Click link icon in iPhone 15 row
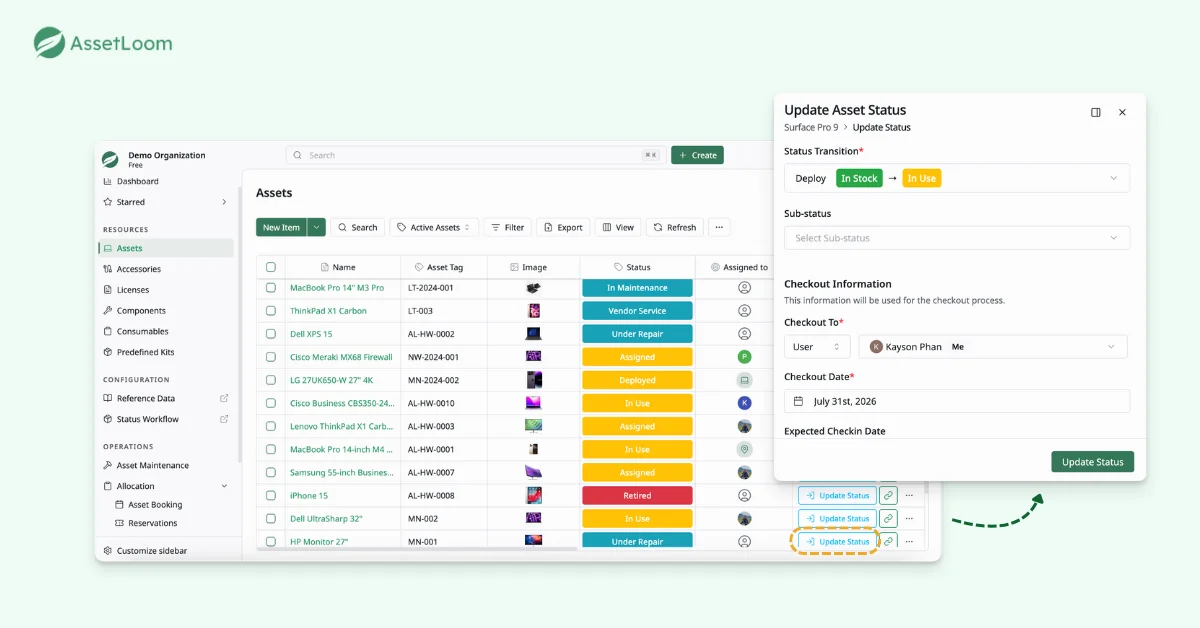 point(888,495)
